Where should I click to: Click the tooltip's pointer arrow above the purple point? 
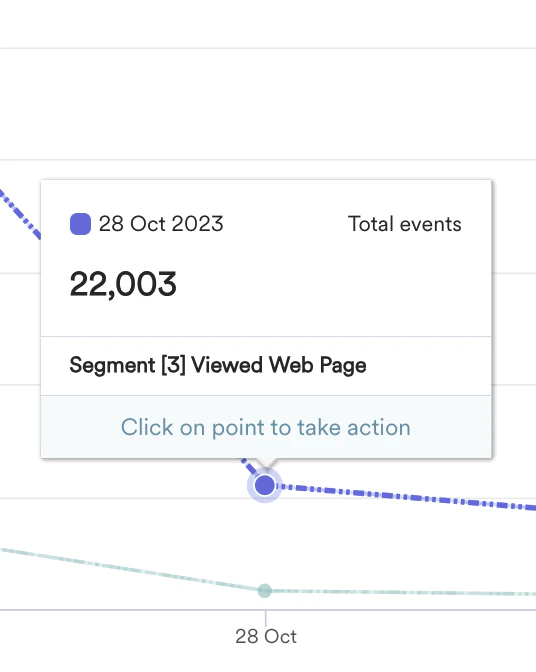tap(266, 463)
